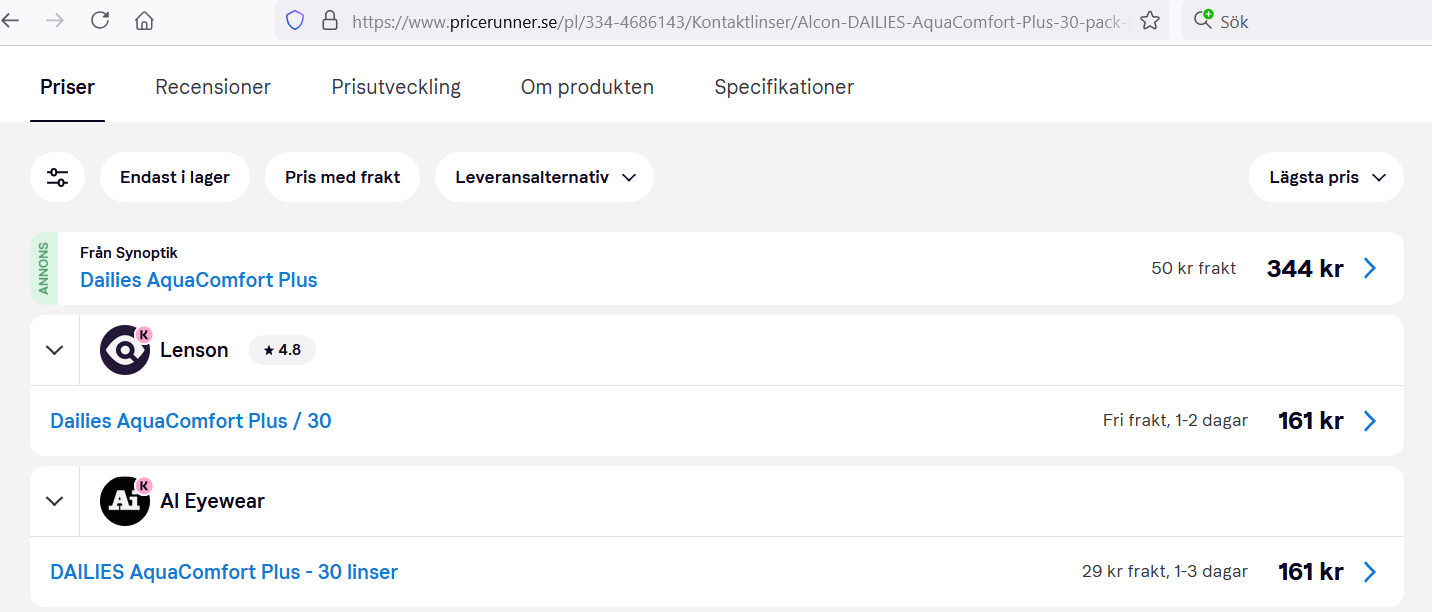This screenshot has height=612, width=1432.
Task: Toggle Endast i lager filter
Action: [x=175, y=177]
